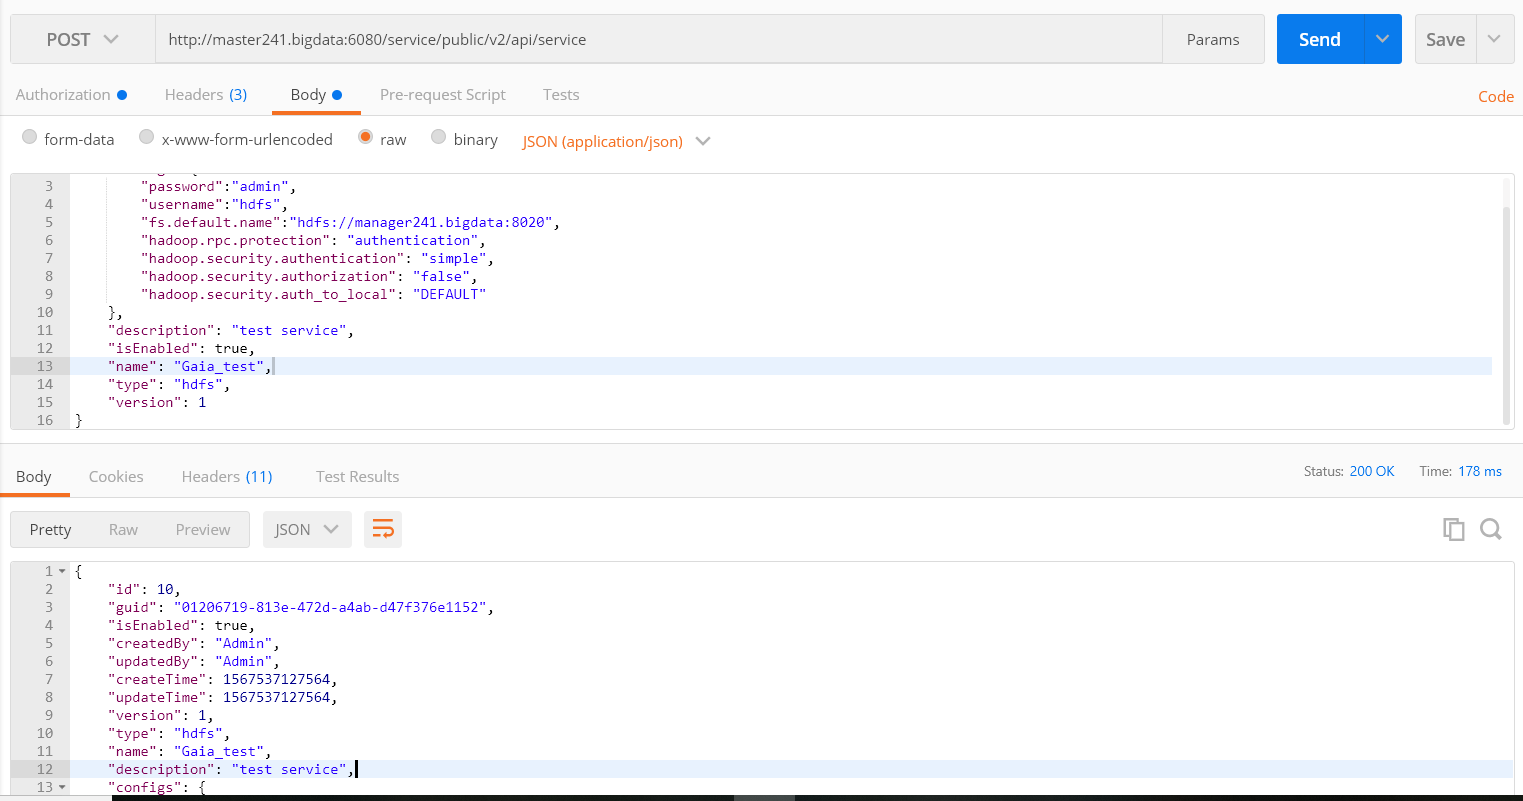Toggle line wrapping in the response viewer
The image size is (1523, 801).
click(x=383, y=529)
